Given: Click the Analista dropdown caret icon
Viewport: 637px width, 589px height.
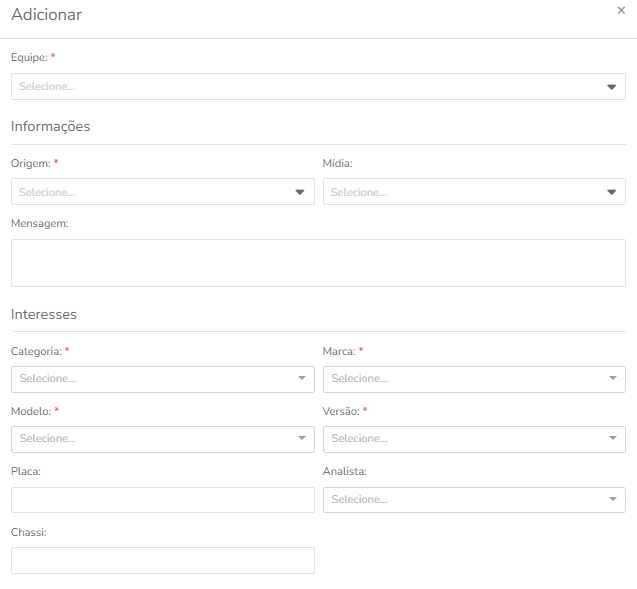Looking at the screenshot, I should click(613, 499).
